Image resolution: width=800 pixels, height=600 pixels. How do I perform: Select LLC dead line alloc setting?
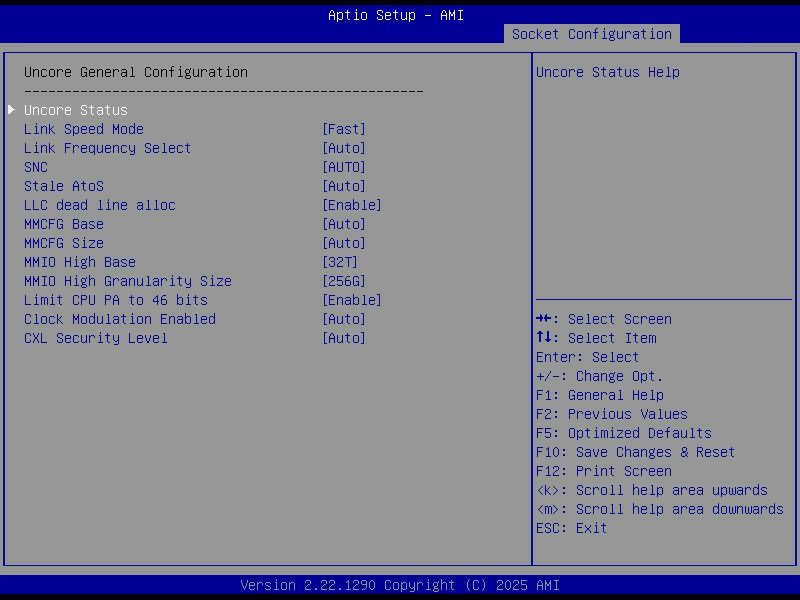[x=99, y=205]
